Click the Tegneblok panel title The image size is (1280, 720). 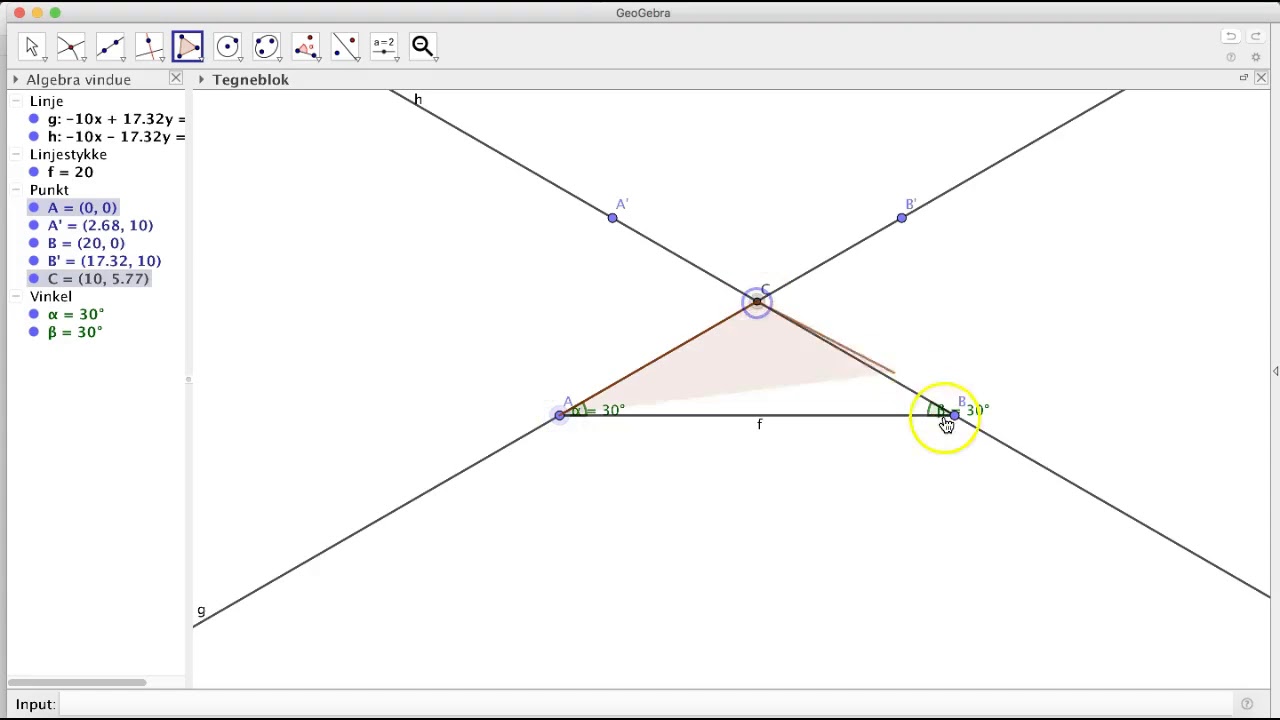[x=250, y=79]
